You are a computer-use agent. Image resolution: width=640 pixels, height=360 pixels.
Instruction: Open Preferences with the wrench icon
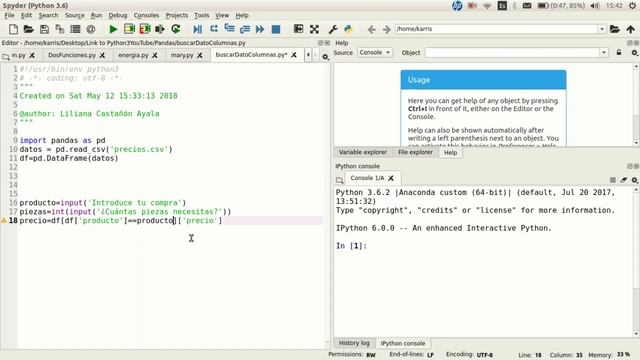click(x=333, y=29)
